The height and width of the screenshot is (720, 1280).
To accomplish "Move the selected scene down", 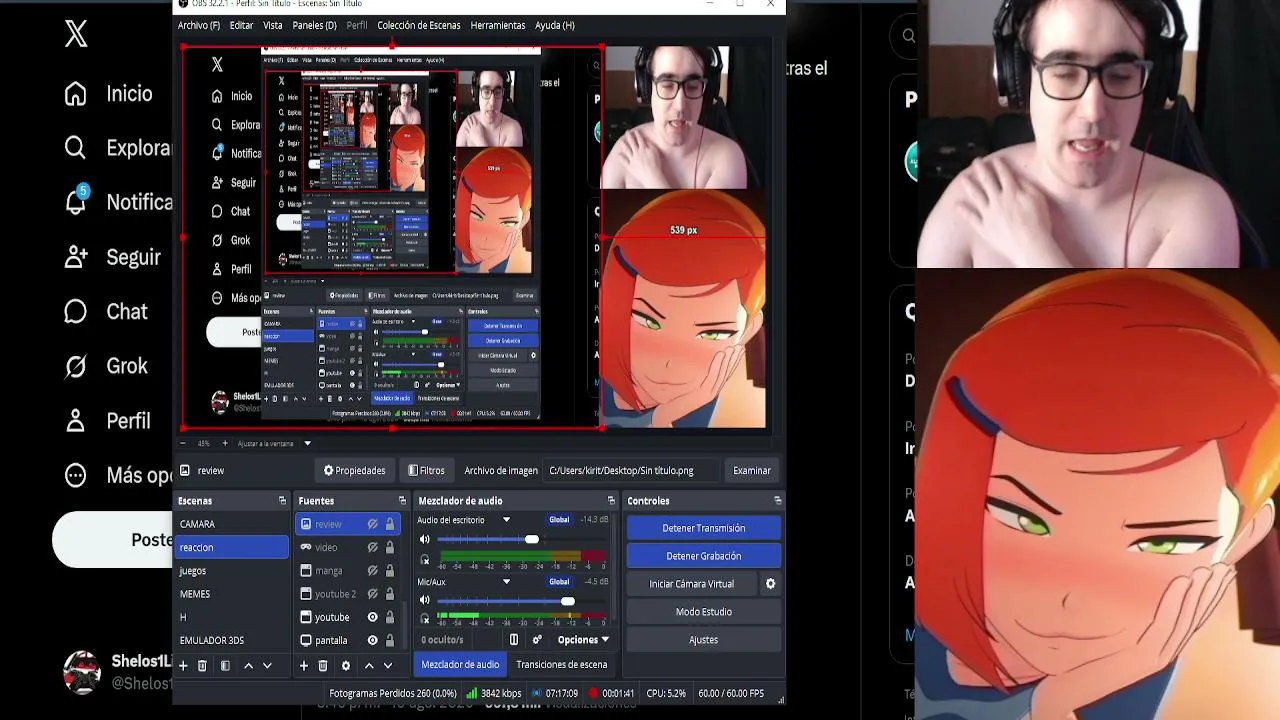I will [x=267, y=666].
